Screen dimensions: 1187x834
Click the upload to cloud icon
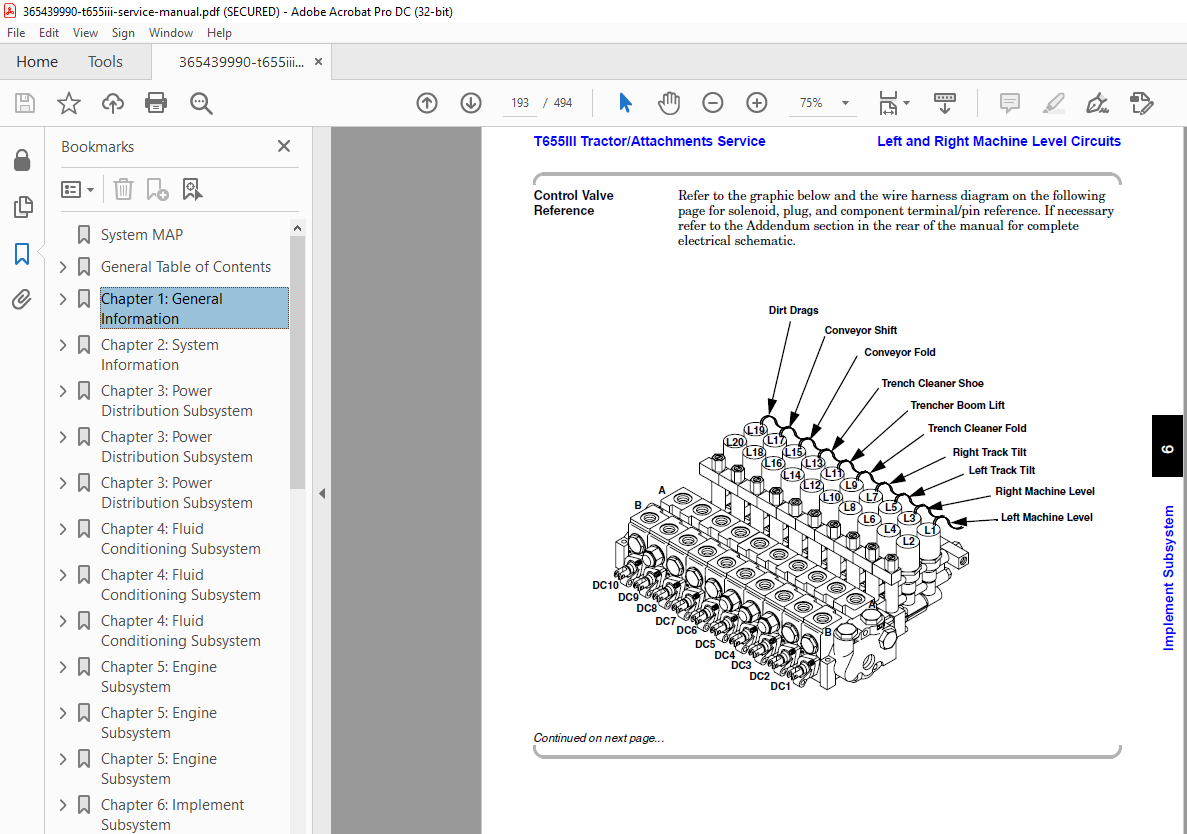click(x=113, y=103)
